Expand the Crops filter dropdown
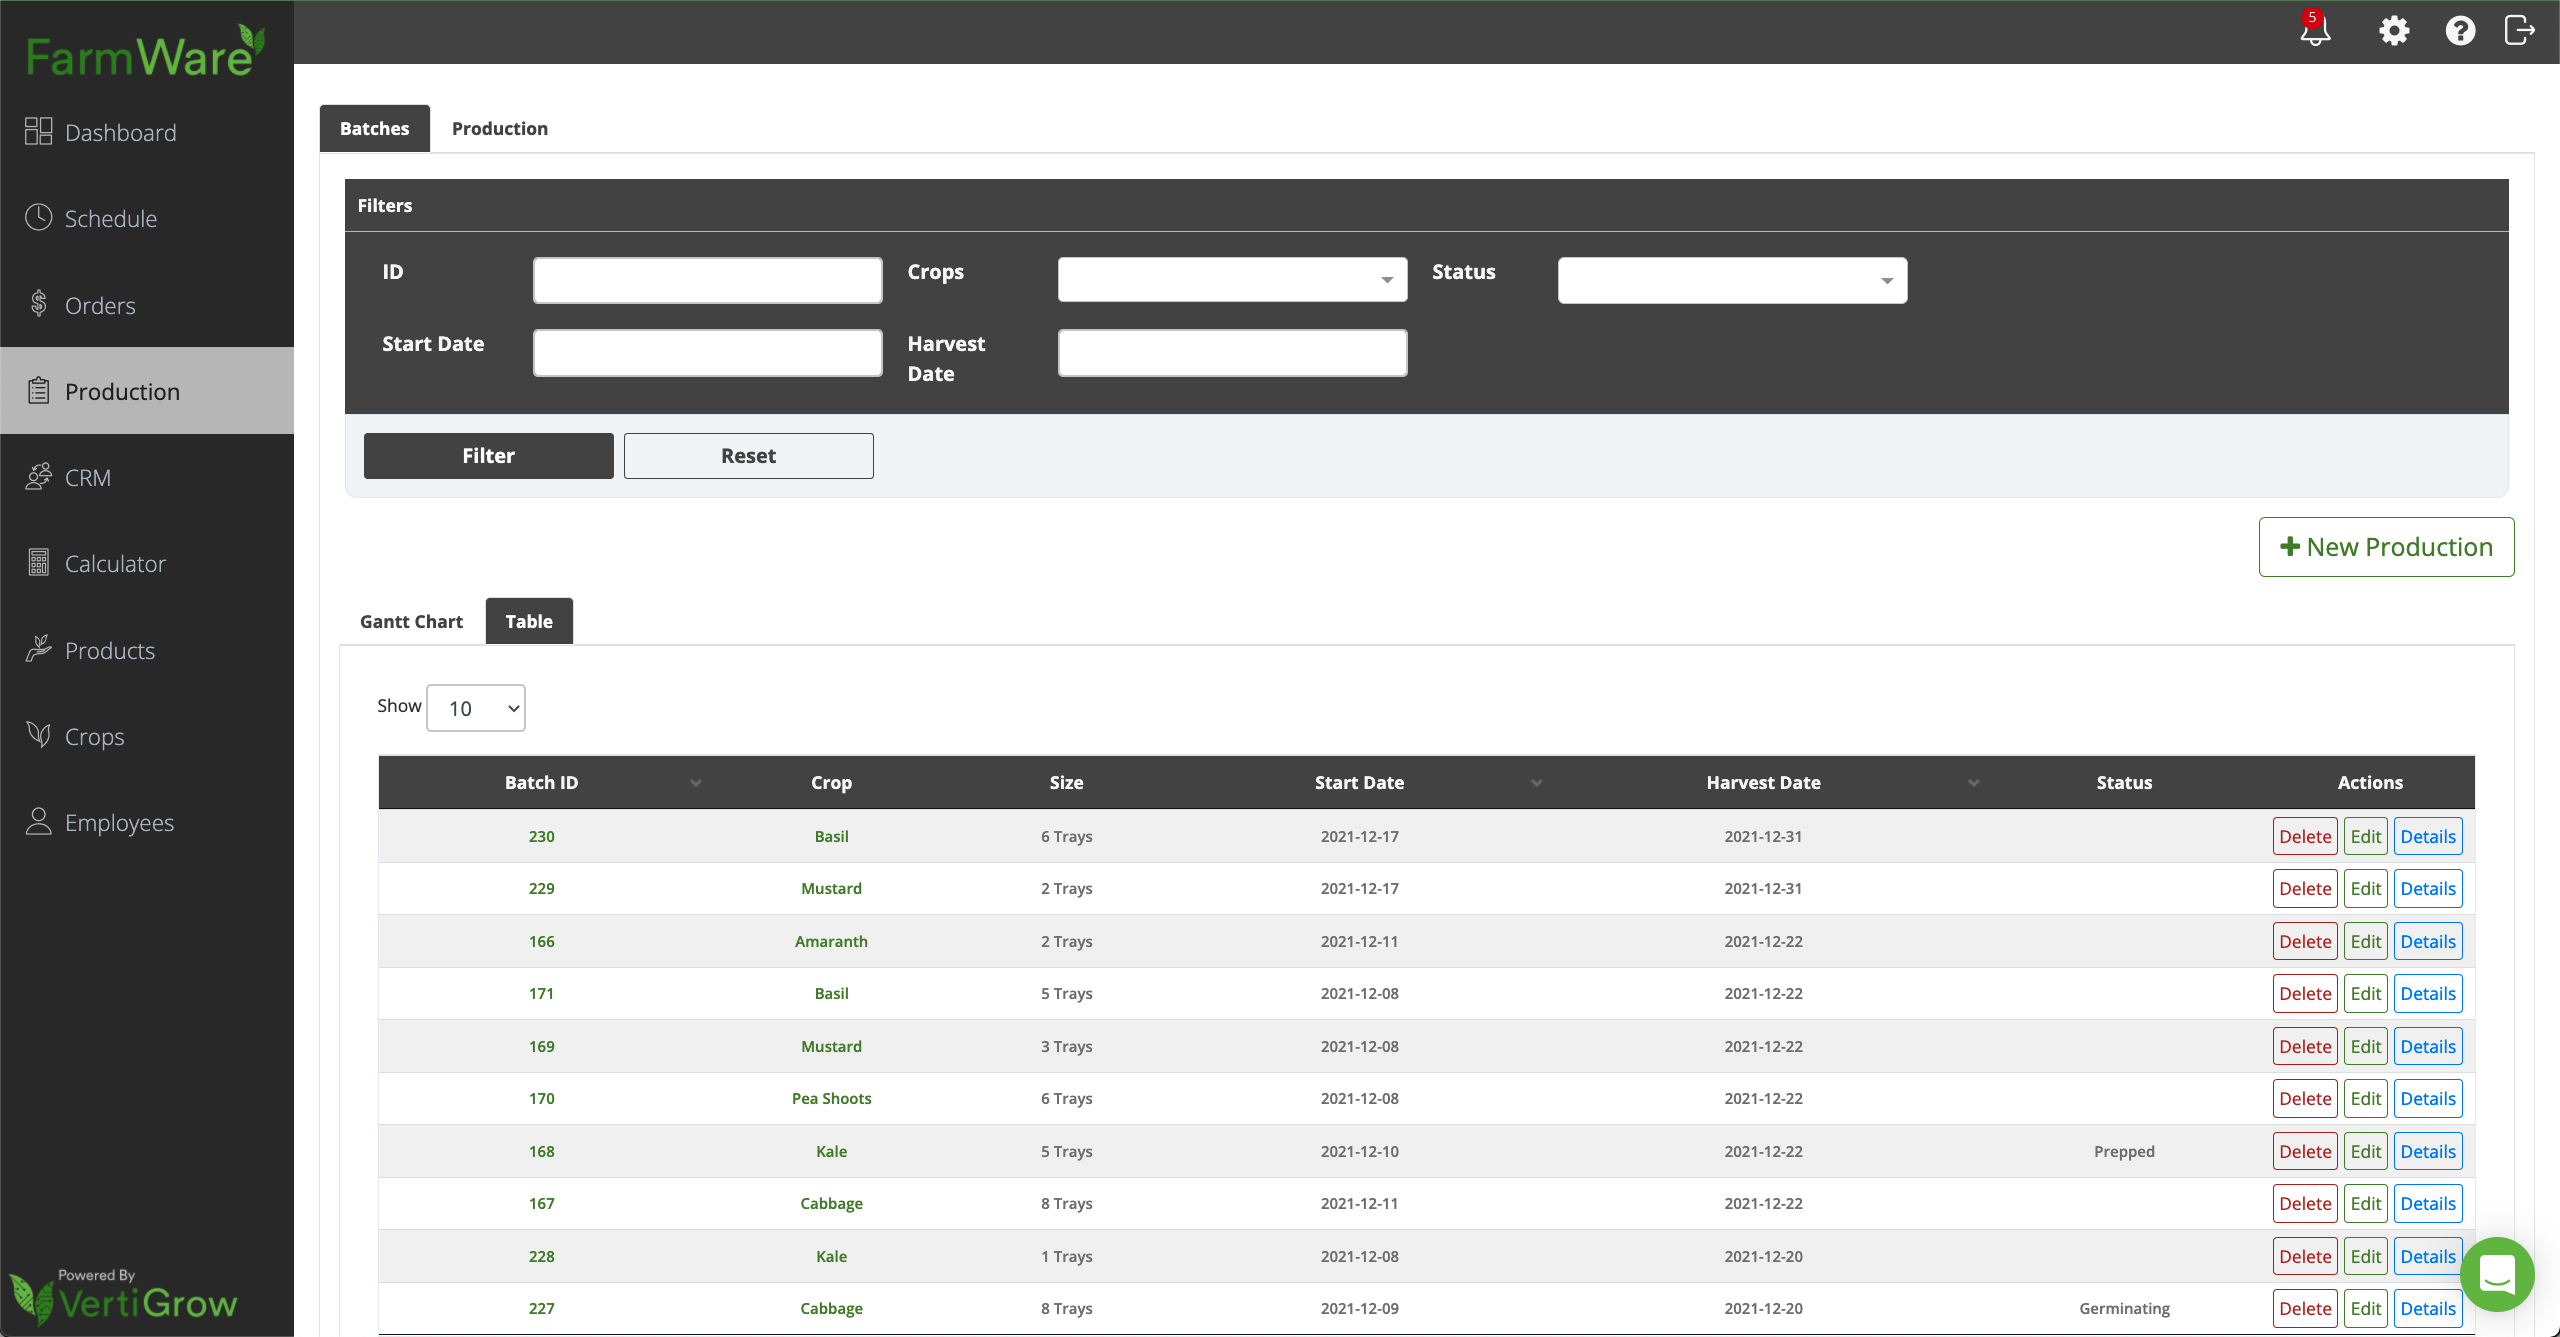The height and width of the screenshot is (1337, 2560). (x=1232, y=280)
